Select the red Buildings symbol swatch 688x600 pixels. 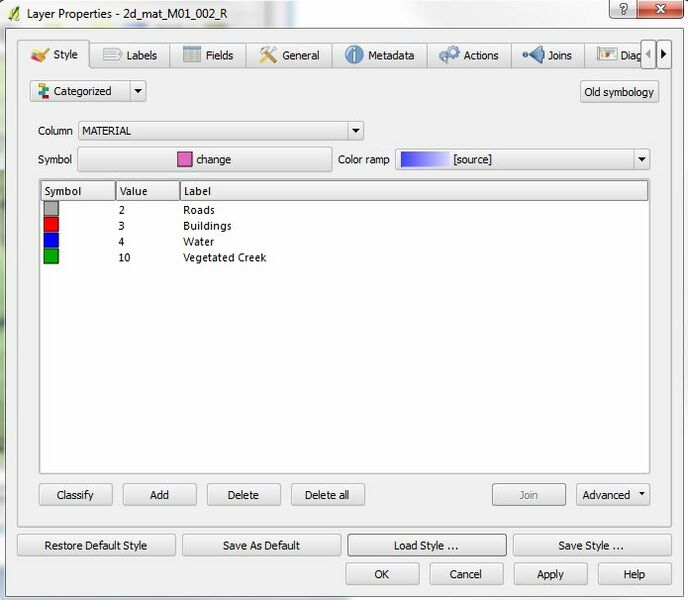(x=51, y=226)
